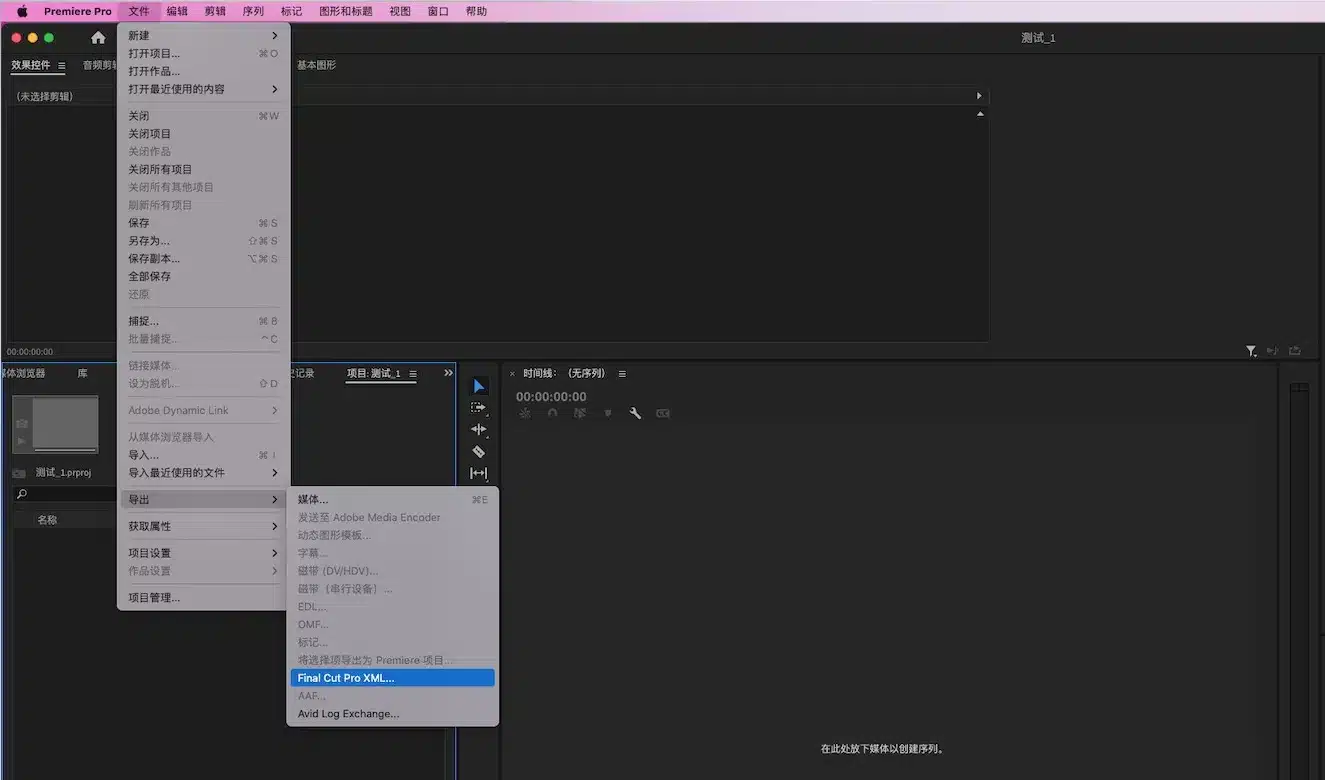Open Effect Controls panel menu icon

click(x=62, y=66)
